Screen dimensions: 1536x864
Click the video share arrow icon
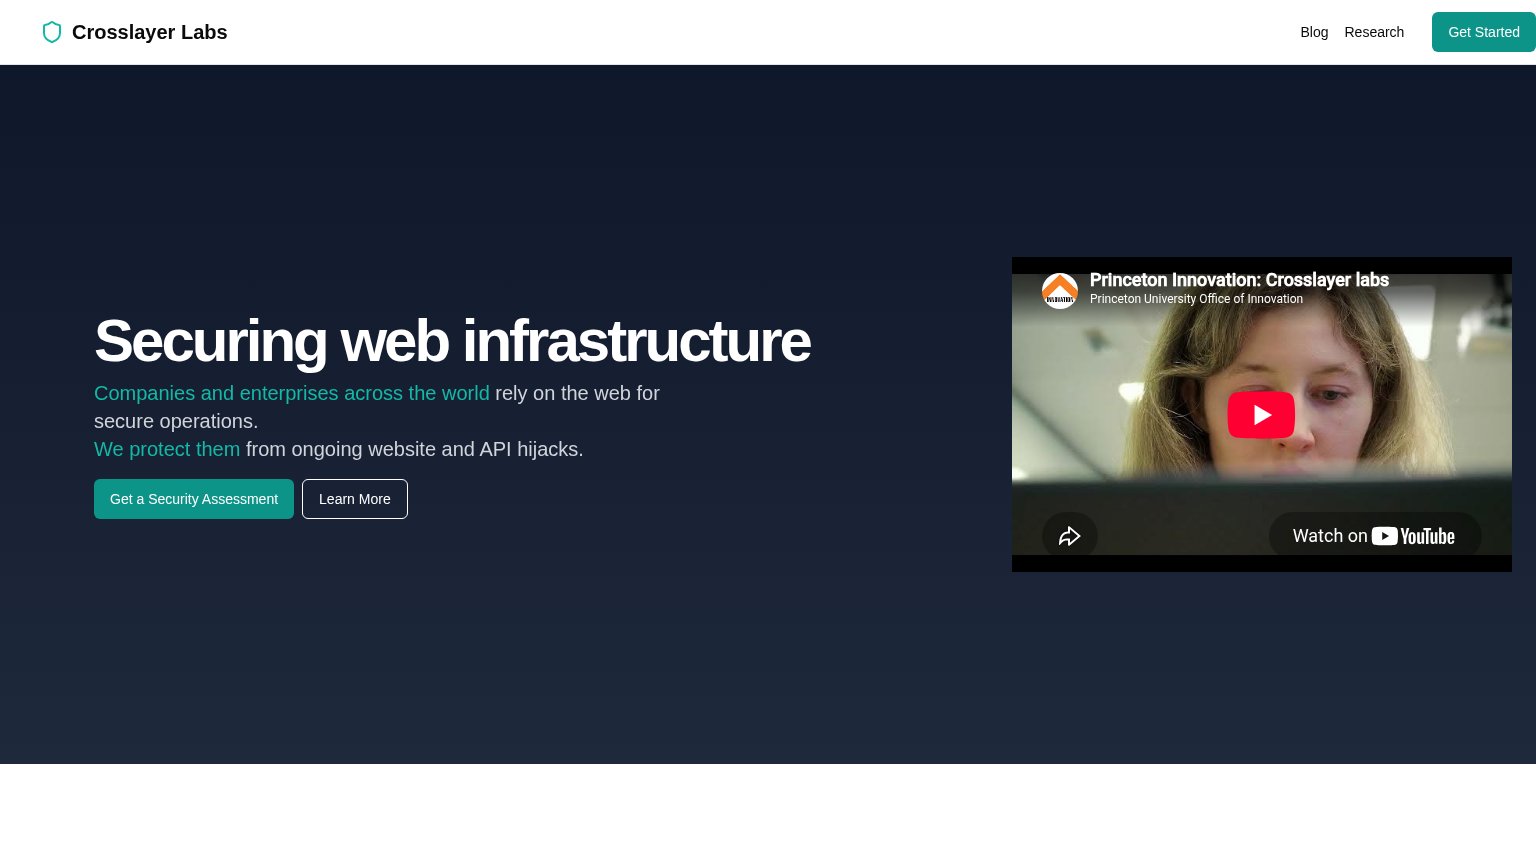(1070, 536)
